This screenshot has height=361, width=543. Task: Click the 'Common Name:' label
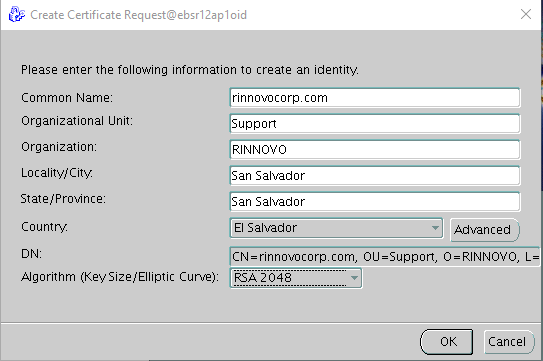click(x=67, y=98)
